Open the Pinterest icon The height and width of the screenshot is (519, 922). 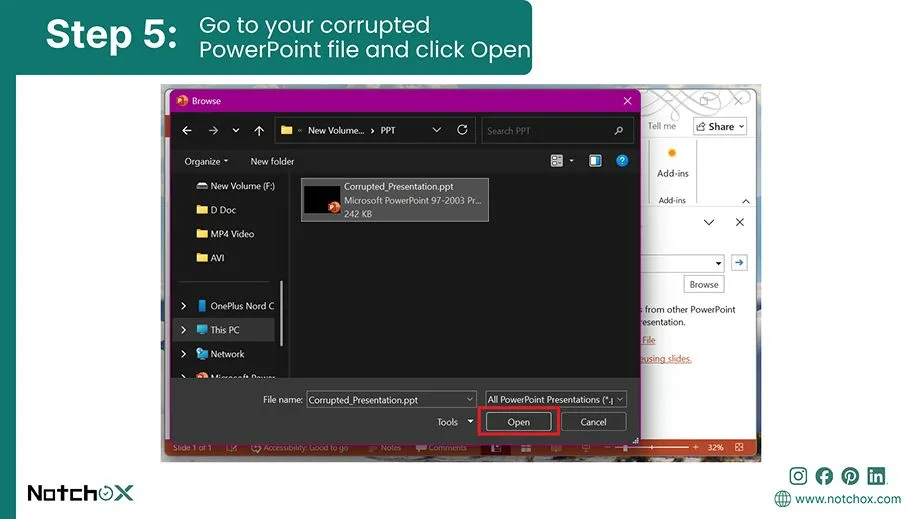[x=850, y=476]
